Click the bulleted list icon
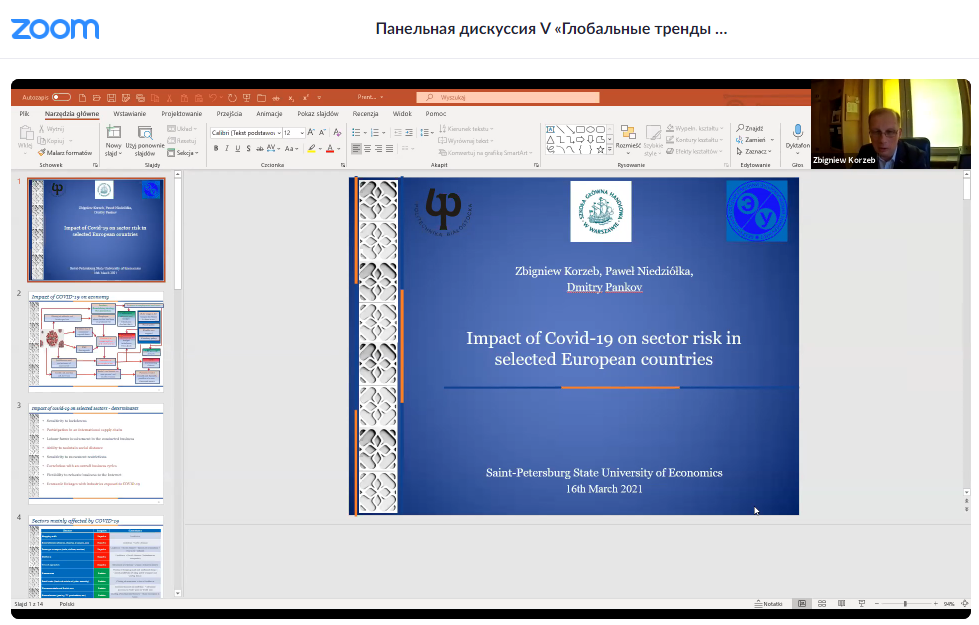The width and height of the screenshot is (979, 625). (x=357, y=131)
